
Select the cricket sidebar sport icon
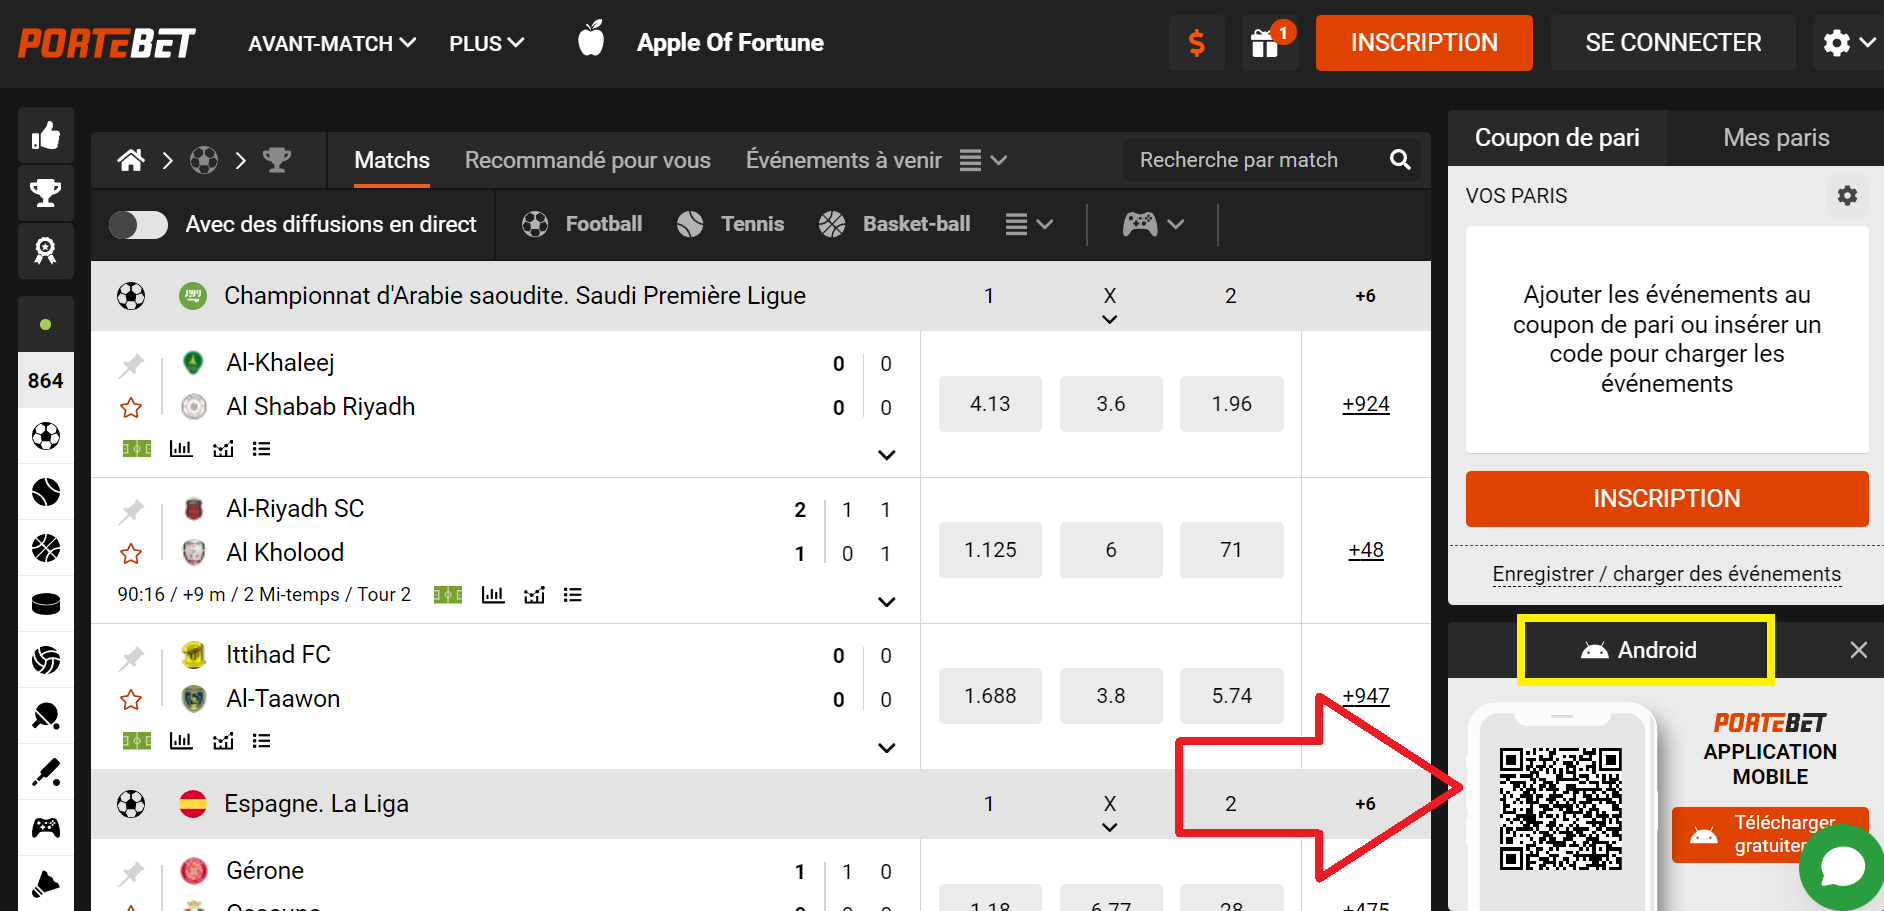pos(46,772)
